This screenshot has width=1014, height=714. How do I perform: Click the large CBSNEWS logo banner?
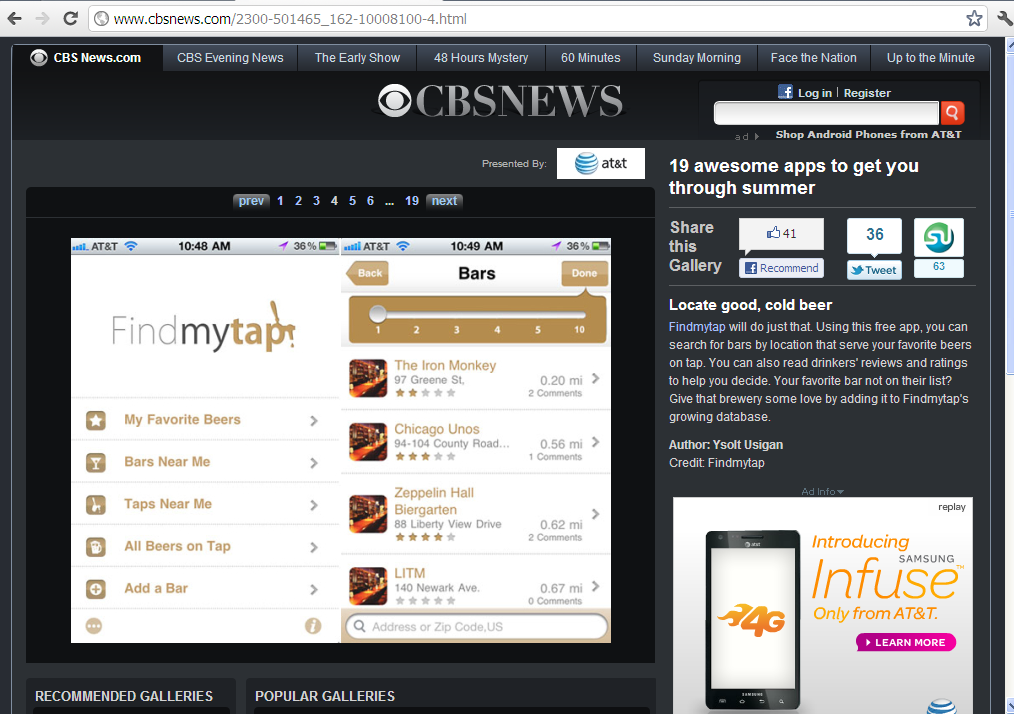(501, 101)
